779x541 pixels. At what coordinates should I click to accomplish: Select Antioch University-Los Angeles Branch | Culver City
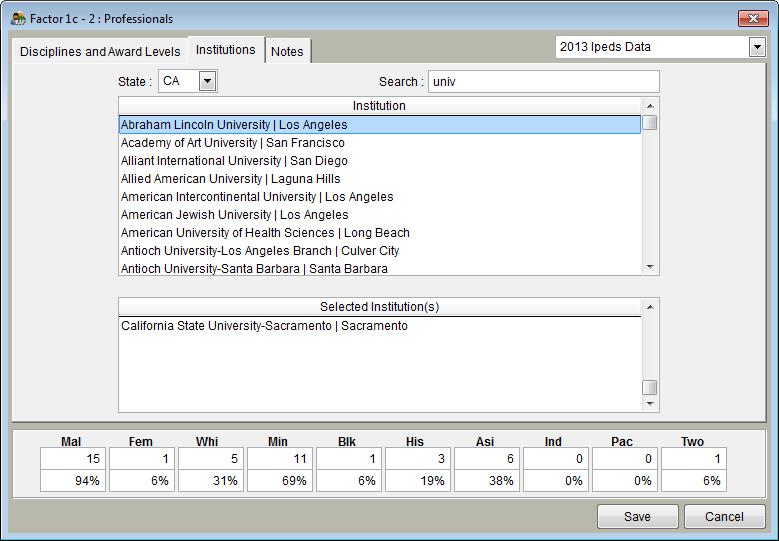380,251
